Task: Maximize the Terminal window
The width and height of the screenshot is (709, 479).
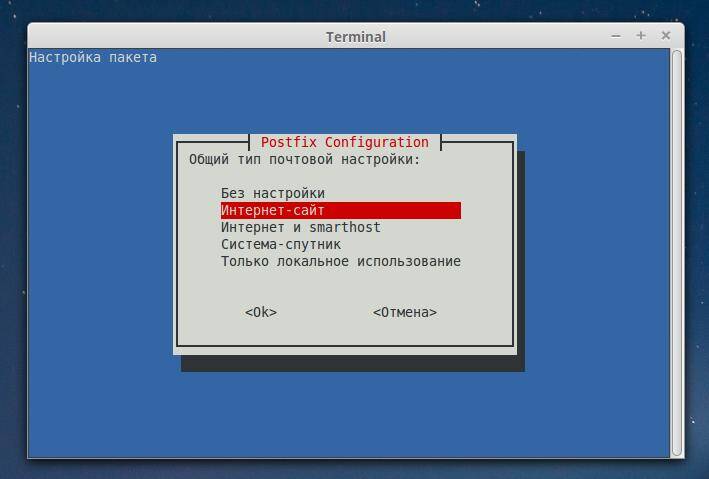Action: [x=641, y=35]
